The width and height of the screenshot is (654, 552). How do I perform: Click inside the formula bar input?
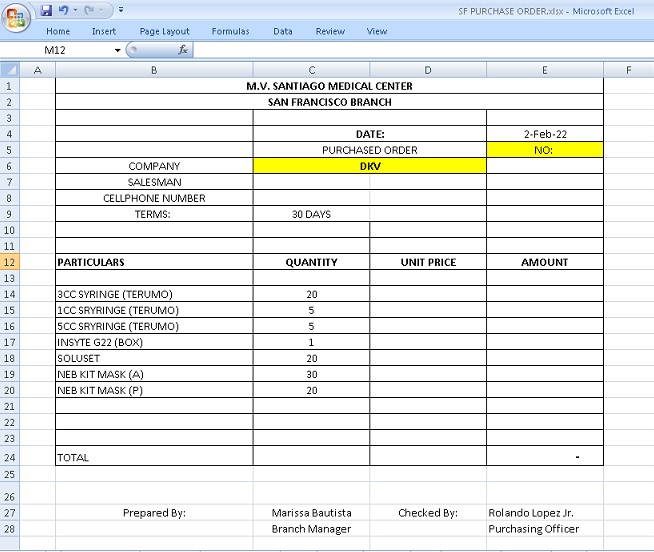423,50
